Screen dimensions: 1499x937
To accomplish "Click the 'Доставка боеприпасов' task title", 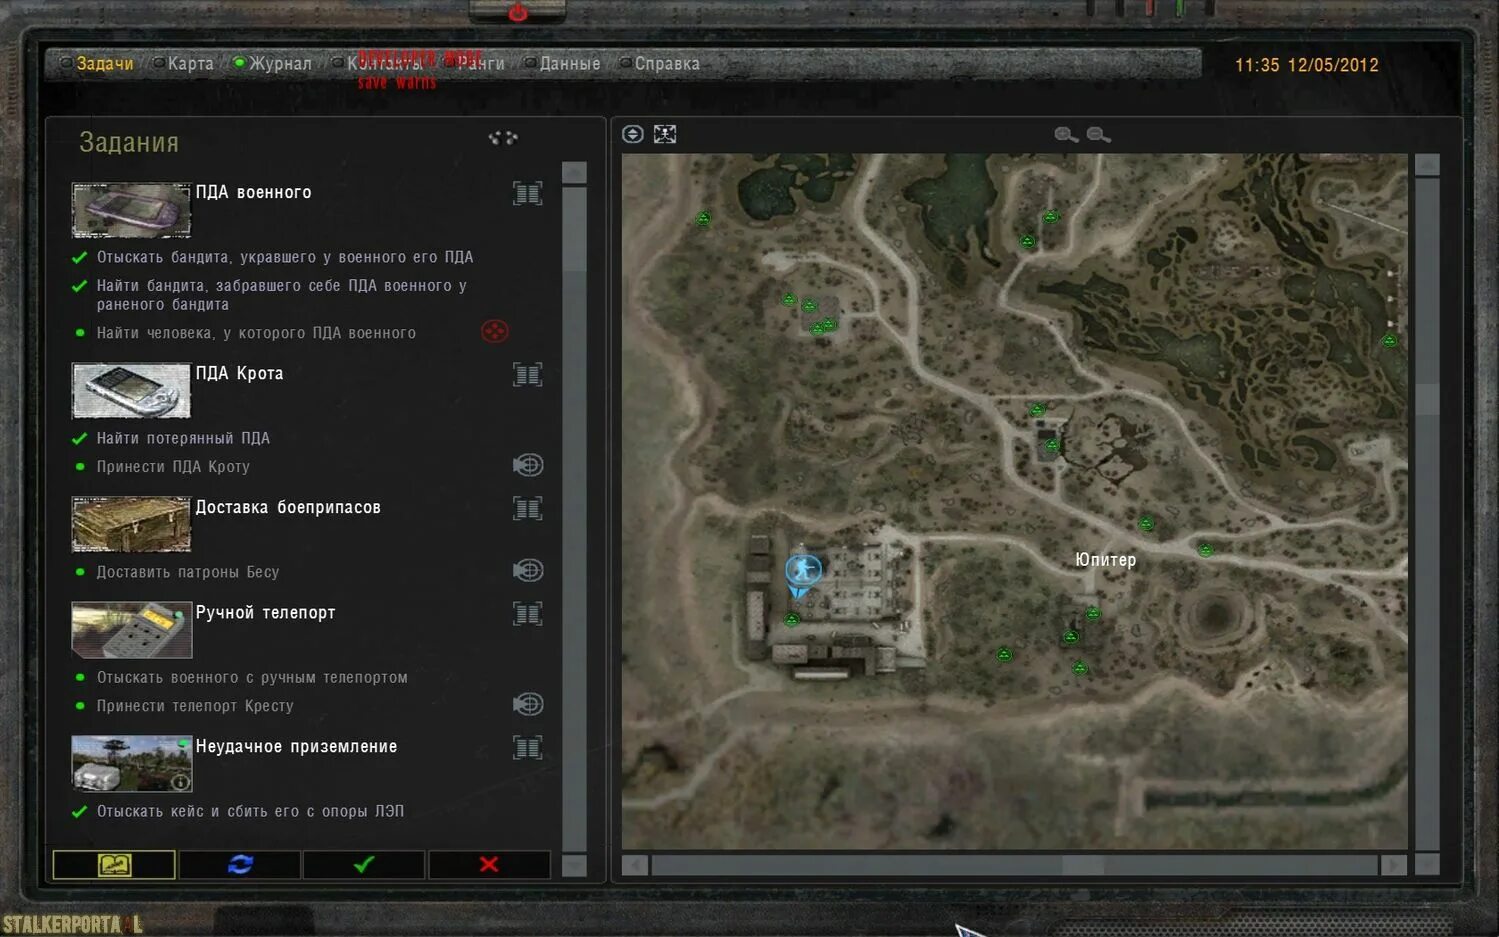I will click(x=288, y=508).
